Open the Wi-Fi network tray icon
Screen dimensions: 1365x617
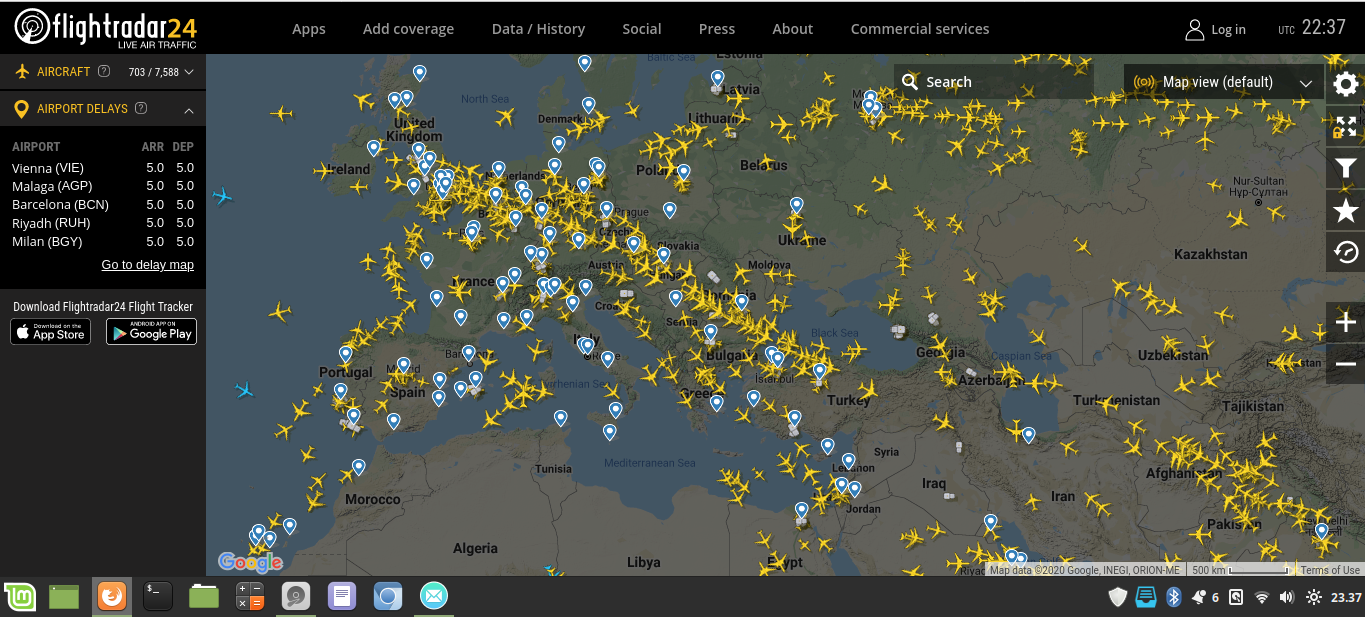1262,597
